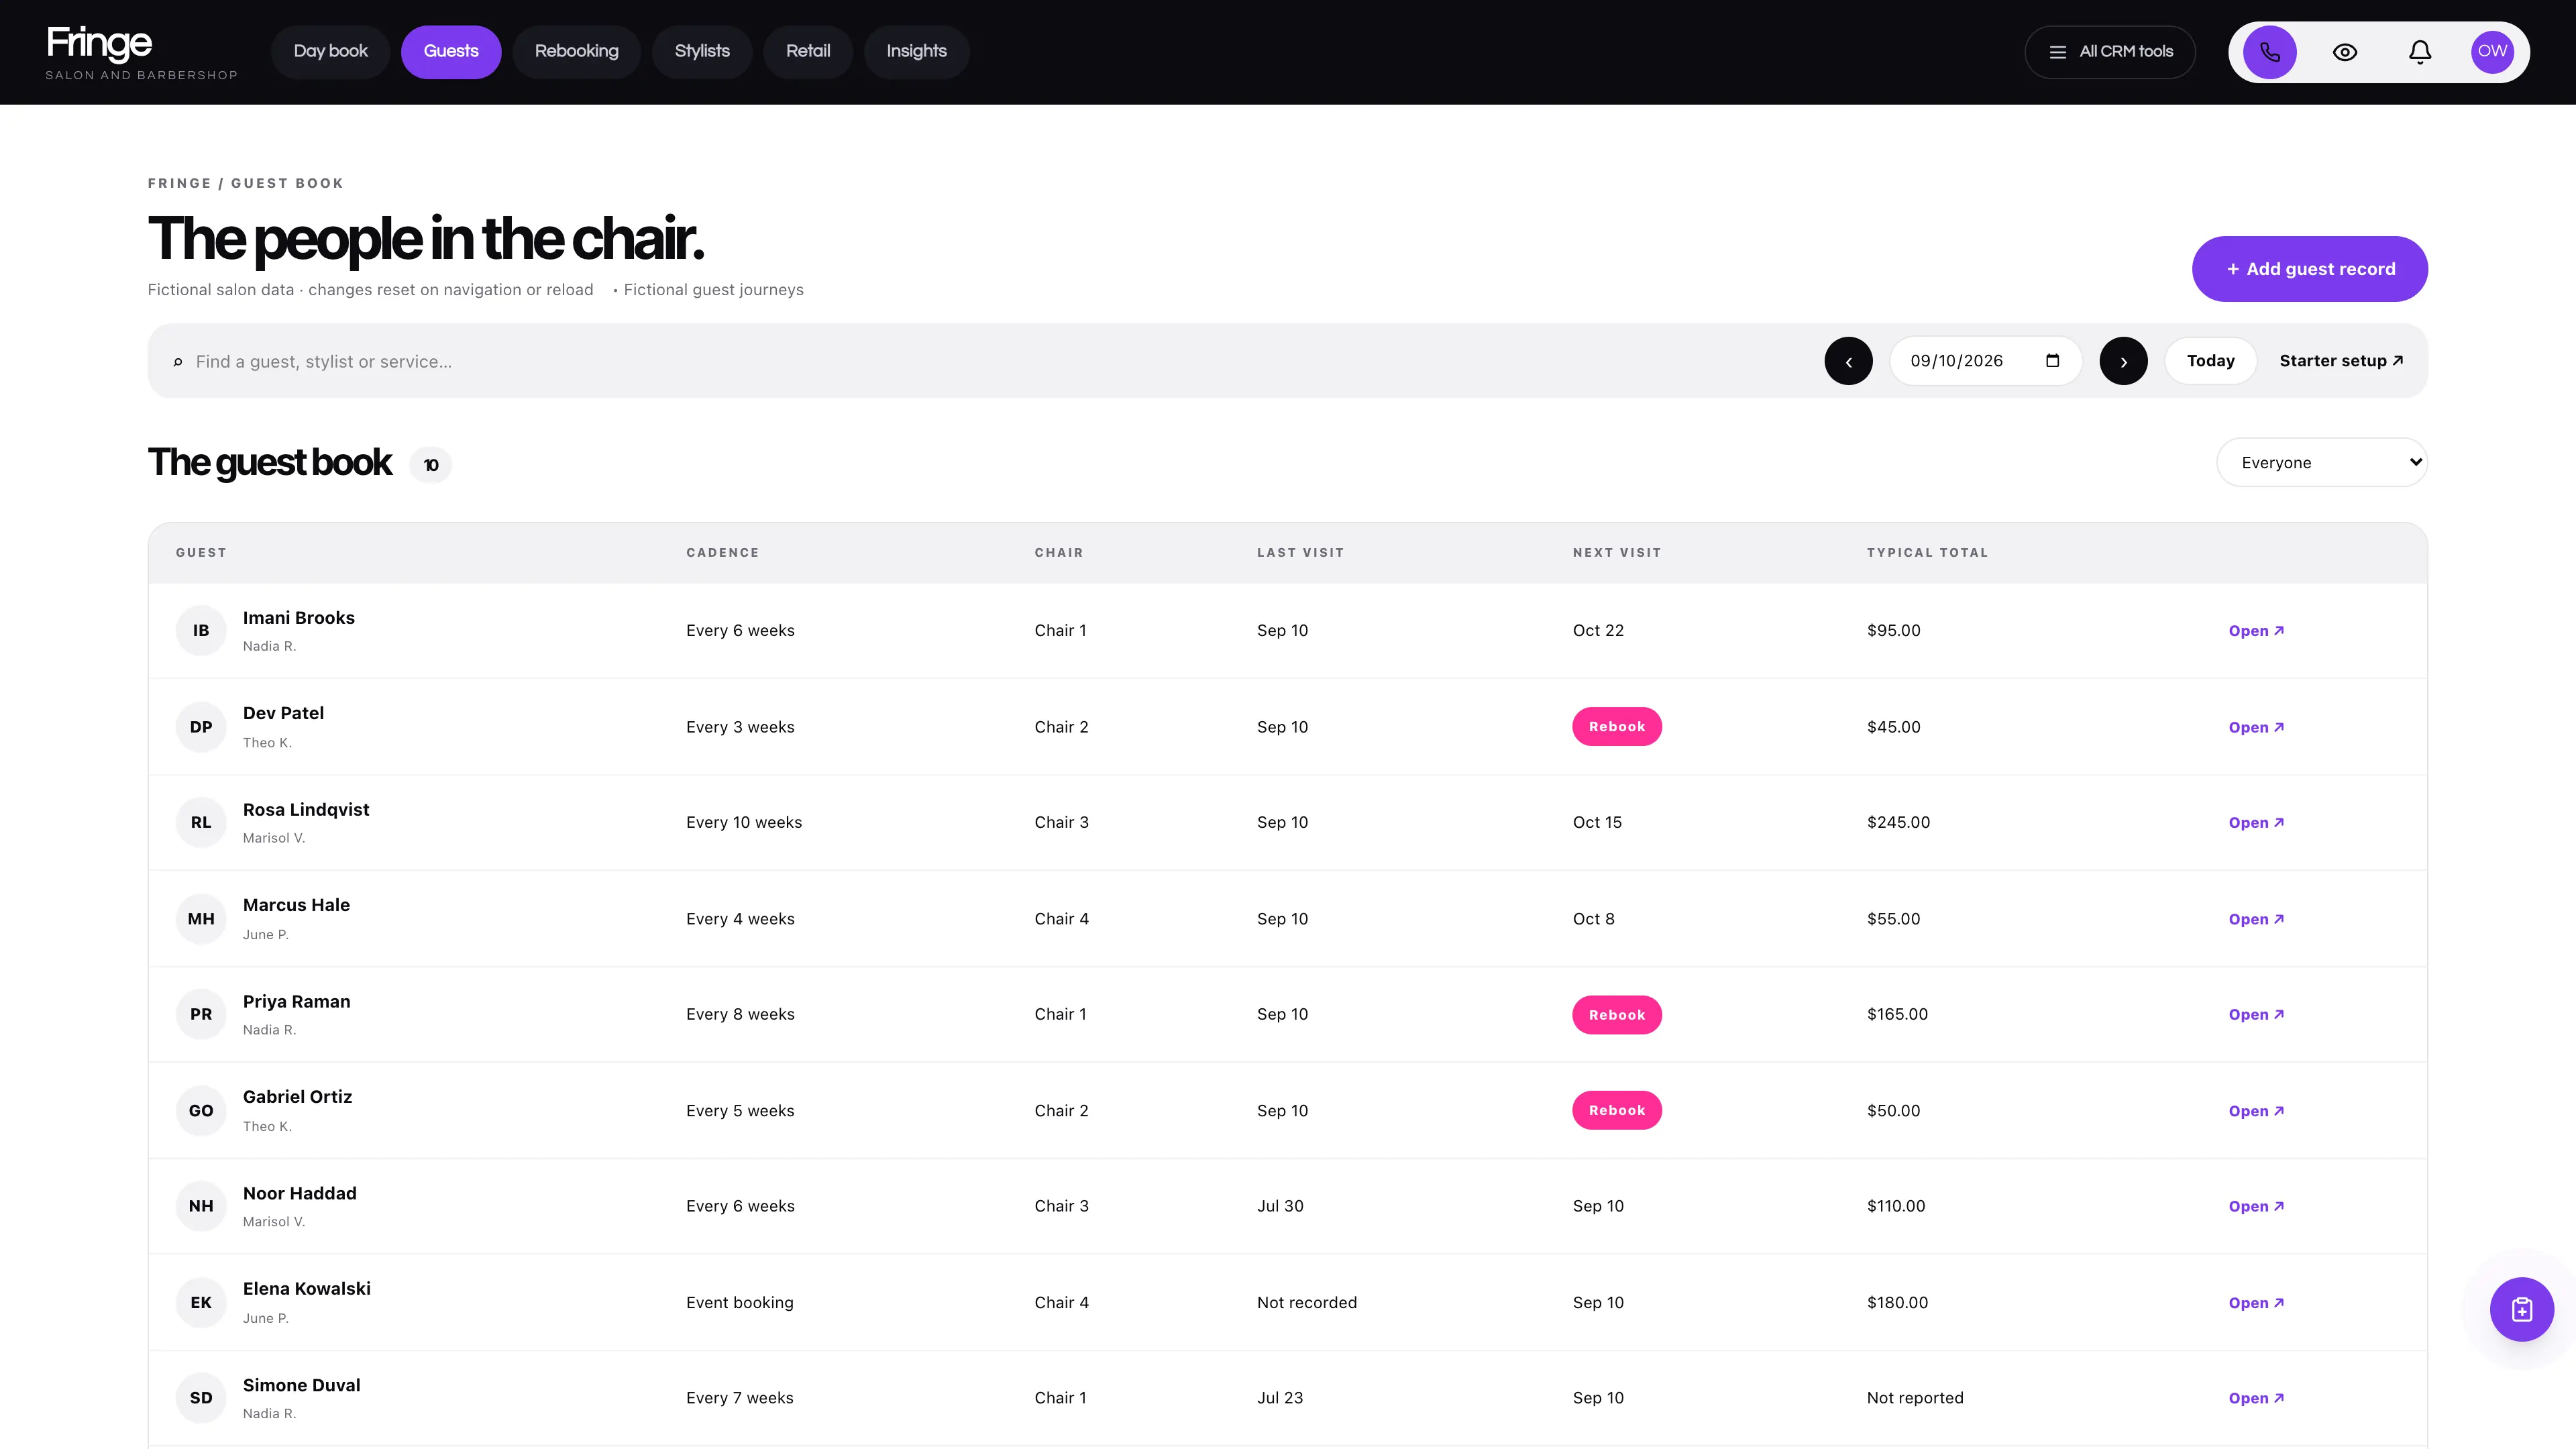This screenshot has height=1449, width=2576.
Task: Open the All CRM tools menu
Action: [x=2109, y=52]
